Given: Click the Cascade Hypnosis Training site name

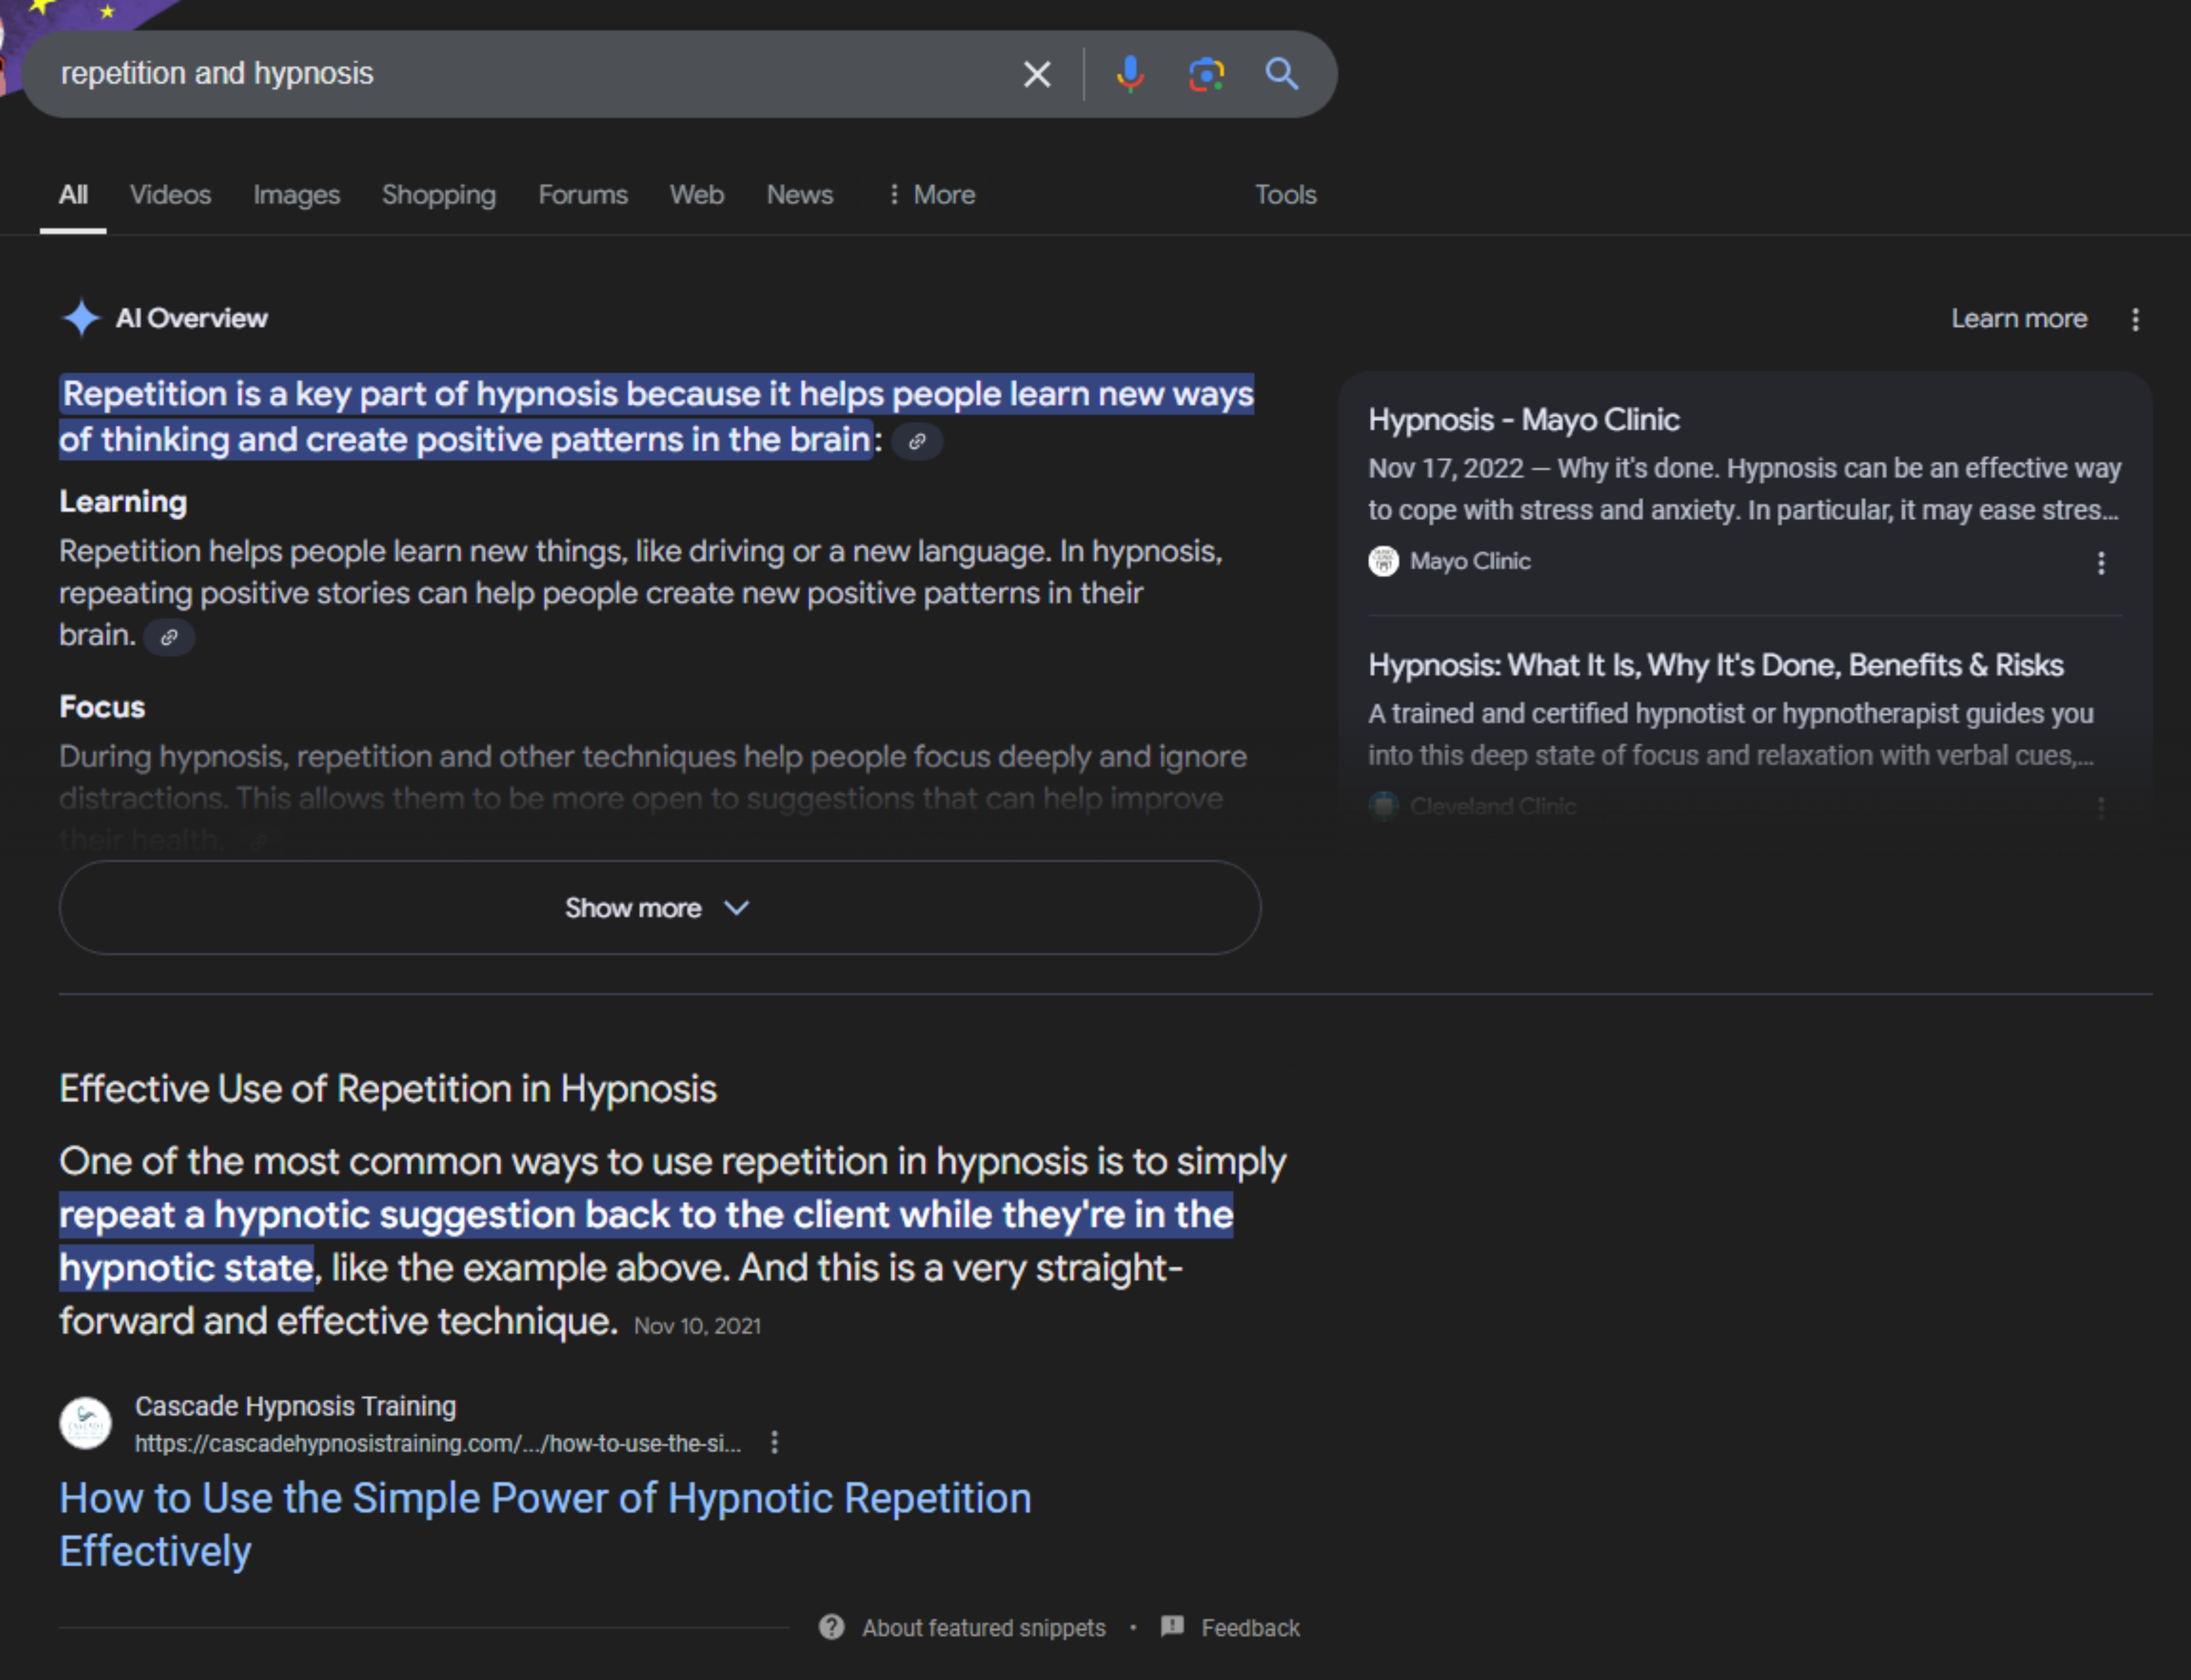Looking at the screenshot, I should [x=295, y=1406].
